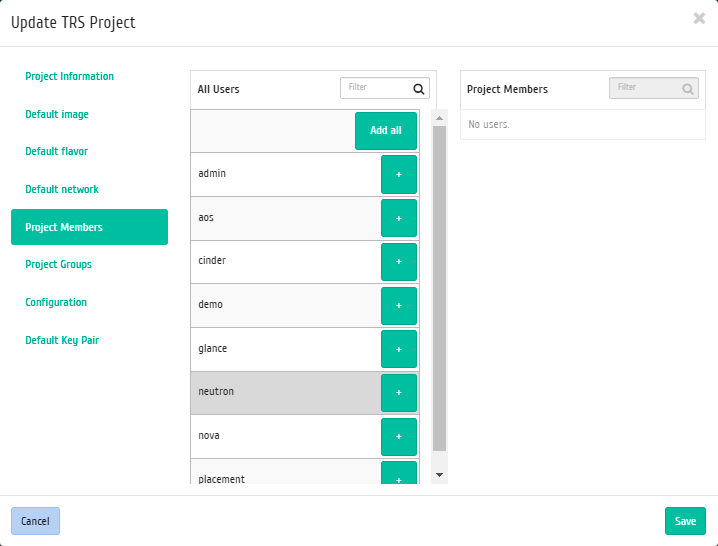Add the admin user with plus button

tap(399, 175)
